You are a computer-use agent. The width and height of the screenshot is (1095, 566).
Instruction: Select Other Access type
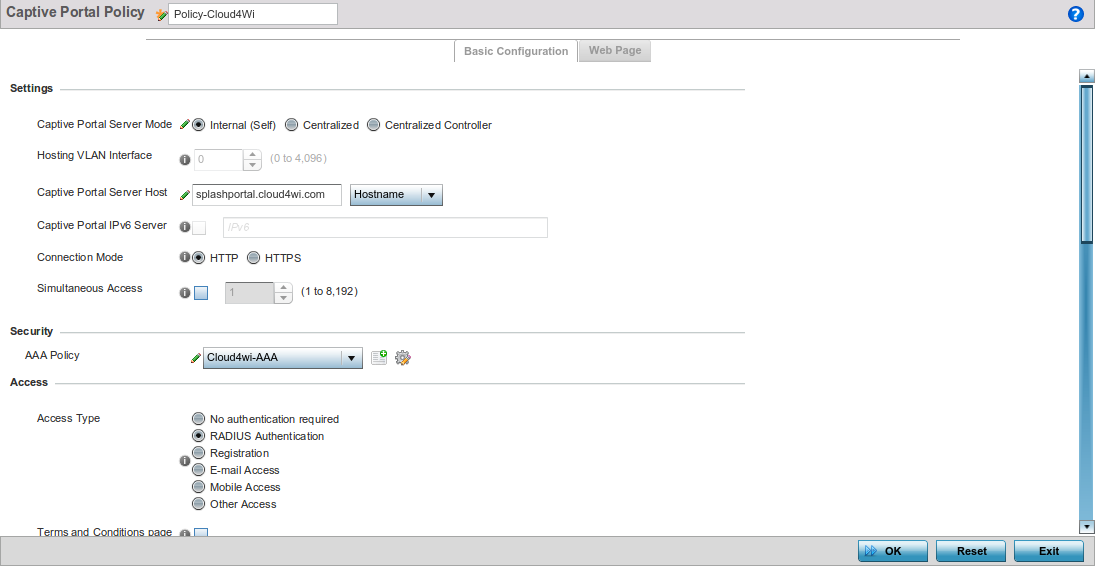pyautogui.click(x=198, y=504)
